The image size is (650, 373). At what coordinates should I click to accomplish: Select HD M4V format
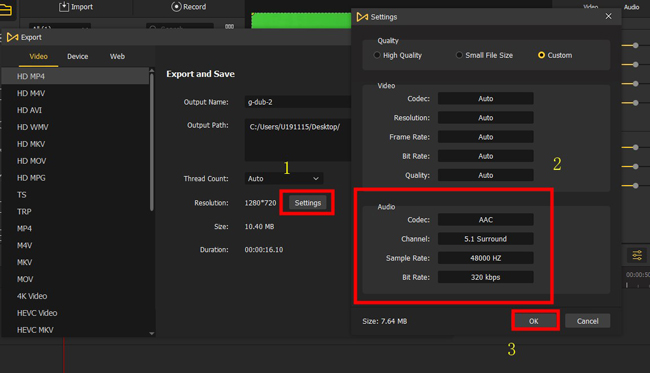75,93
